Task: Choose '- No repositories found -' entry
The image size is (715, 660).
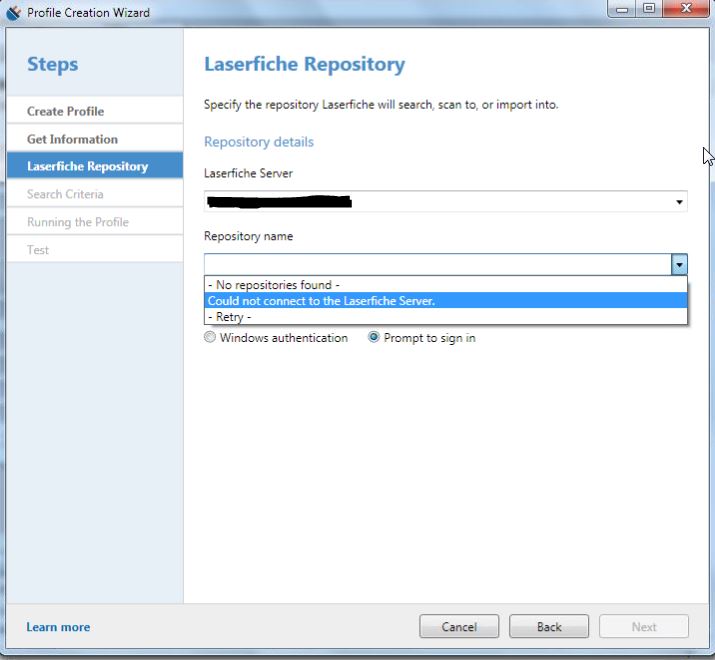Action: click(446, 285)
